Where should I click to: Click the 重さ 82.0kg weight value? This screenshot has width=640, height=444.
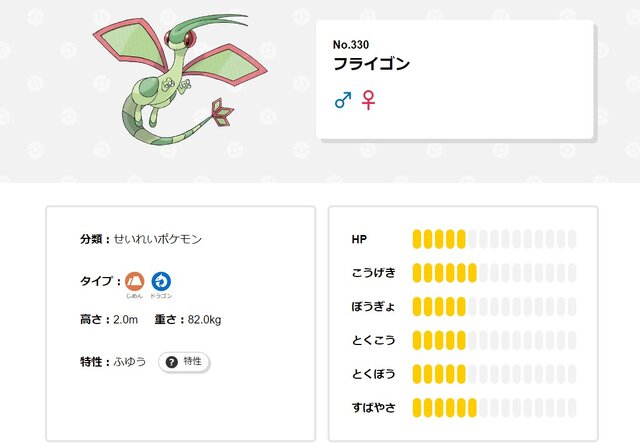[204, 320]
